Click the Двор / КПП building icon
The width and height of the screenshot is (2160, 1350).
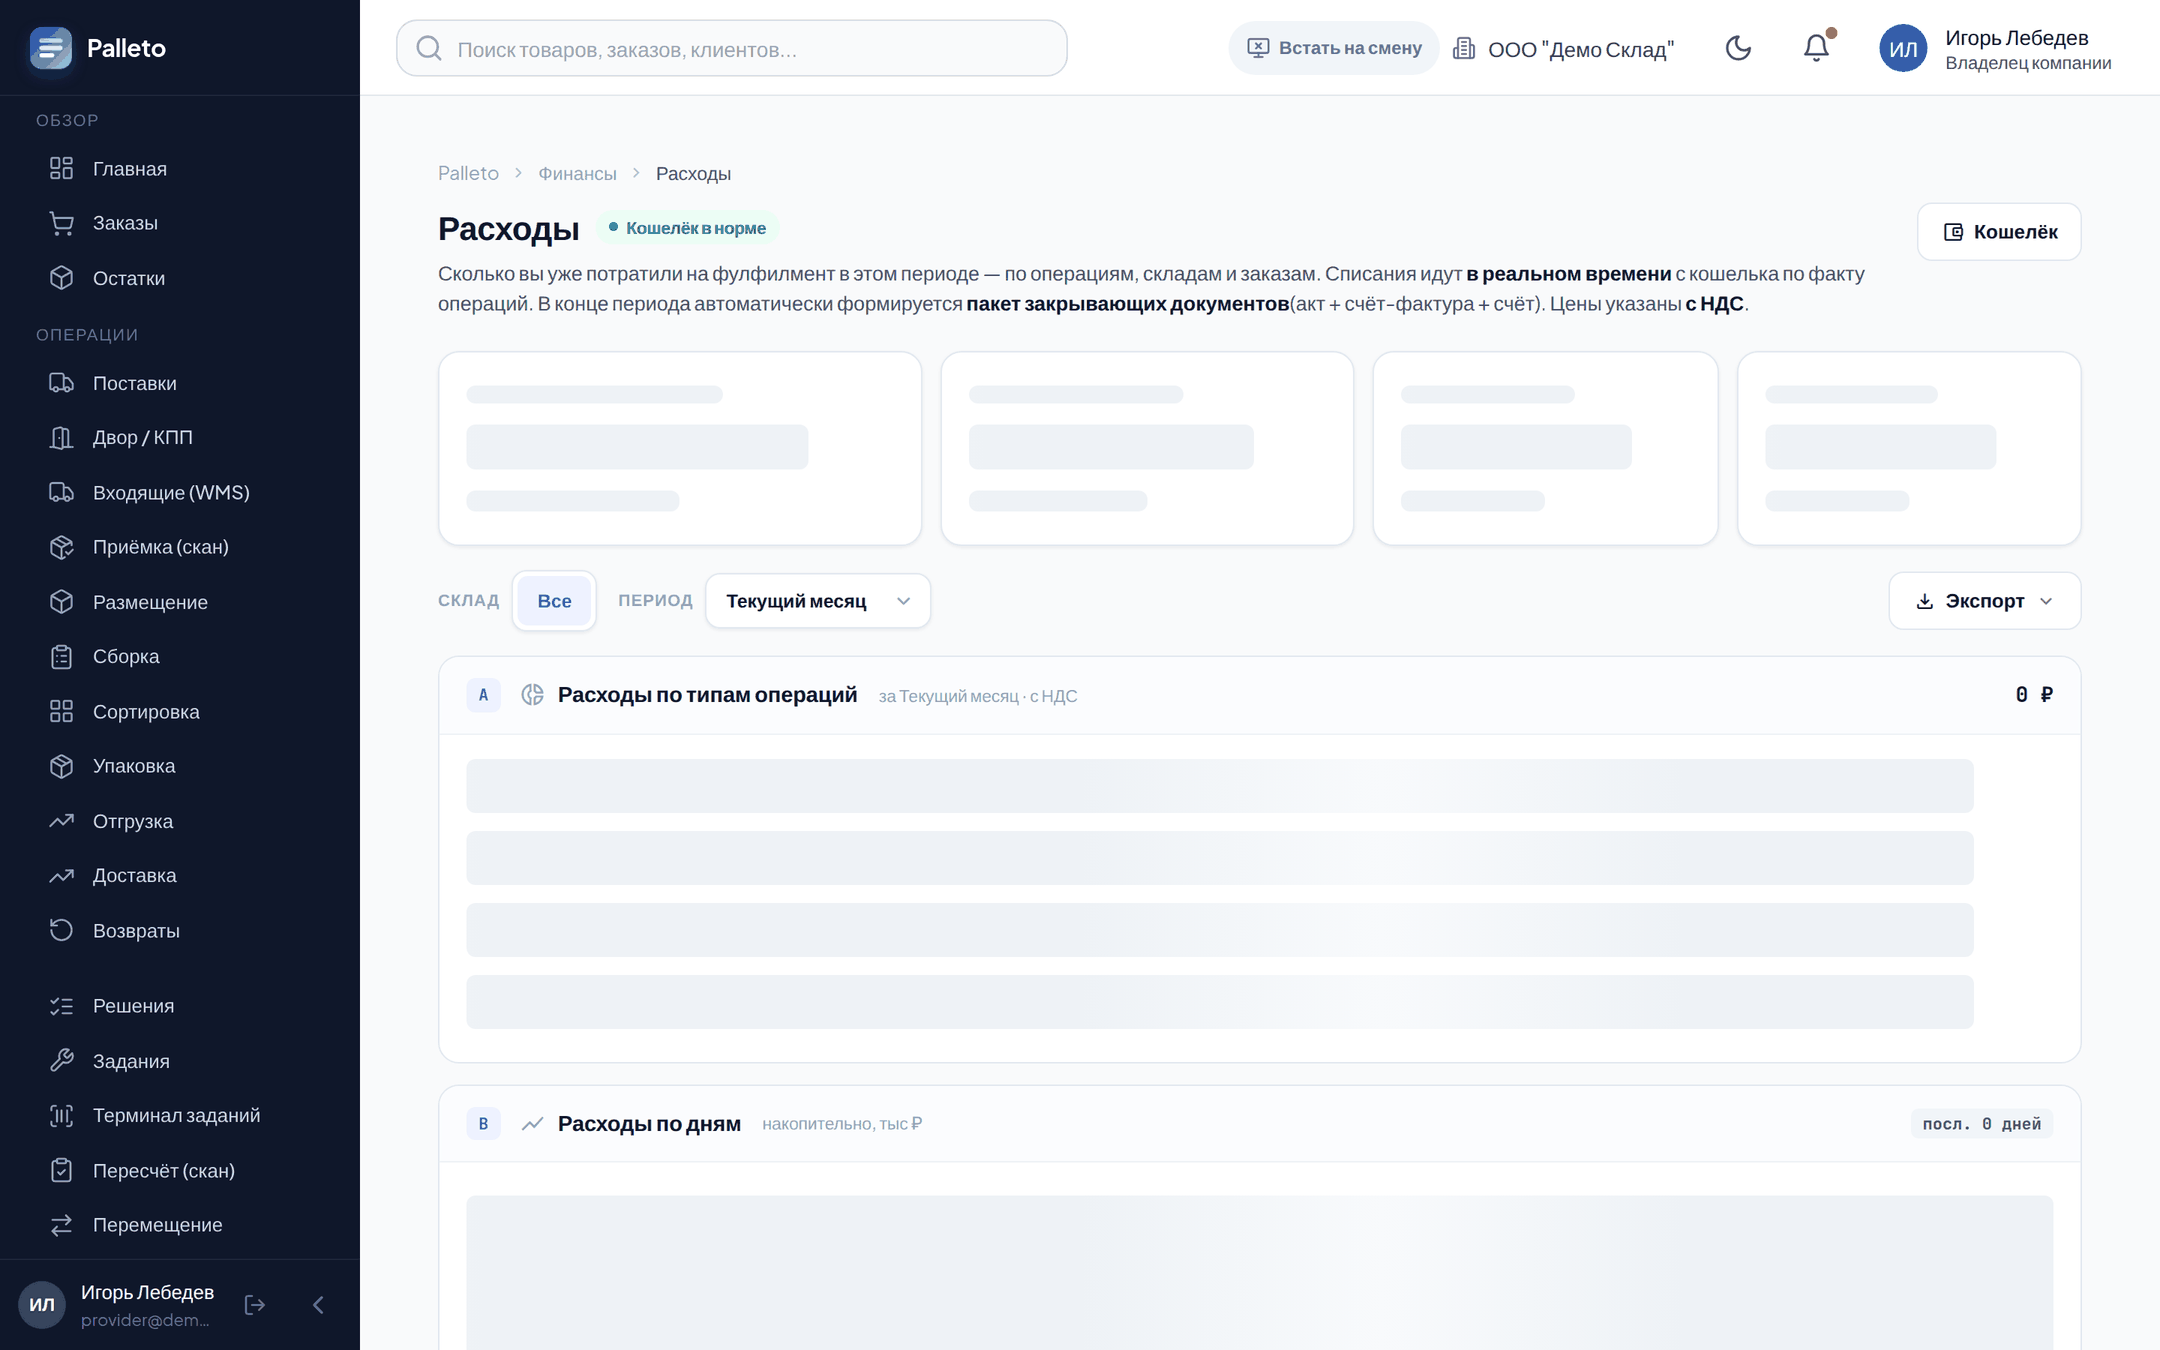pos(62,437)
